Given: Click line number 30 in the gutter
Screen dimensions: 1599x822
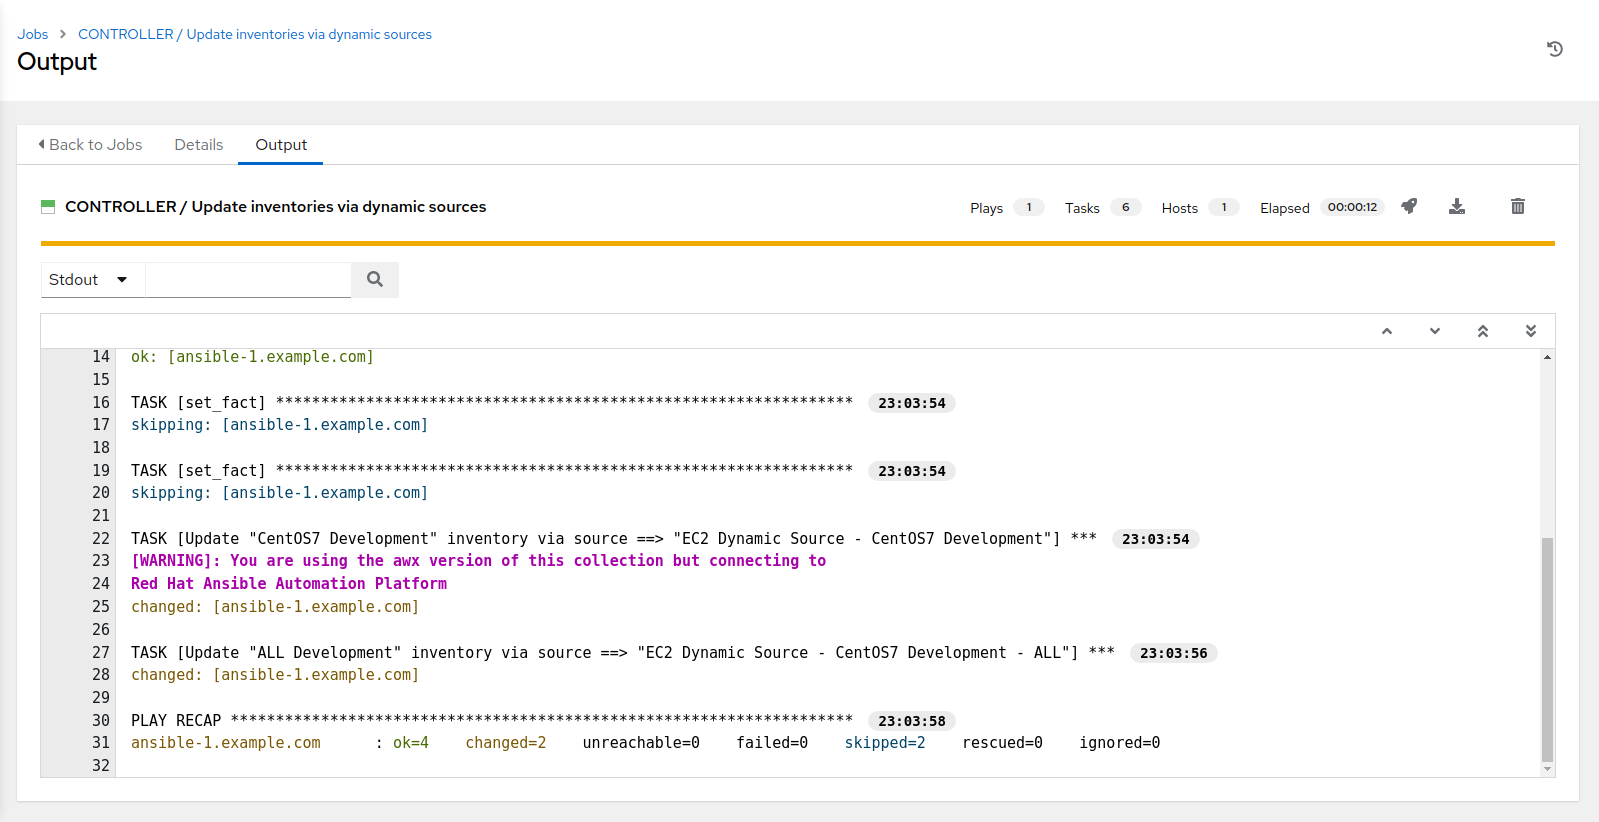Looking at the screenshot, I should pos(101,721).
